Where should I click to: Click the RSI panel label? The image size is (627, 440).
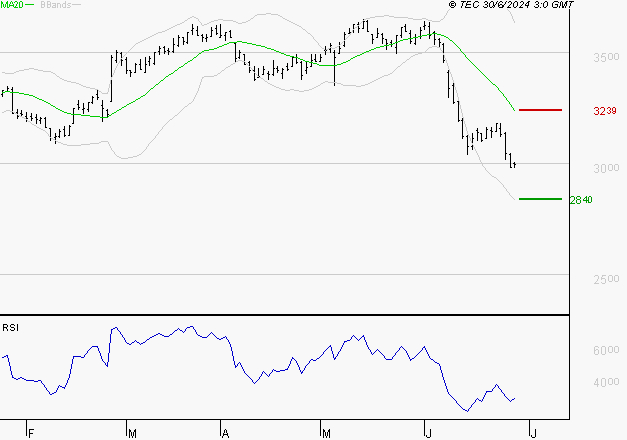10,328
